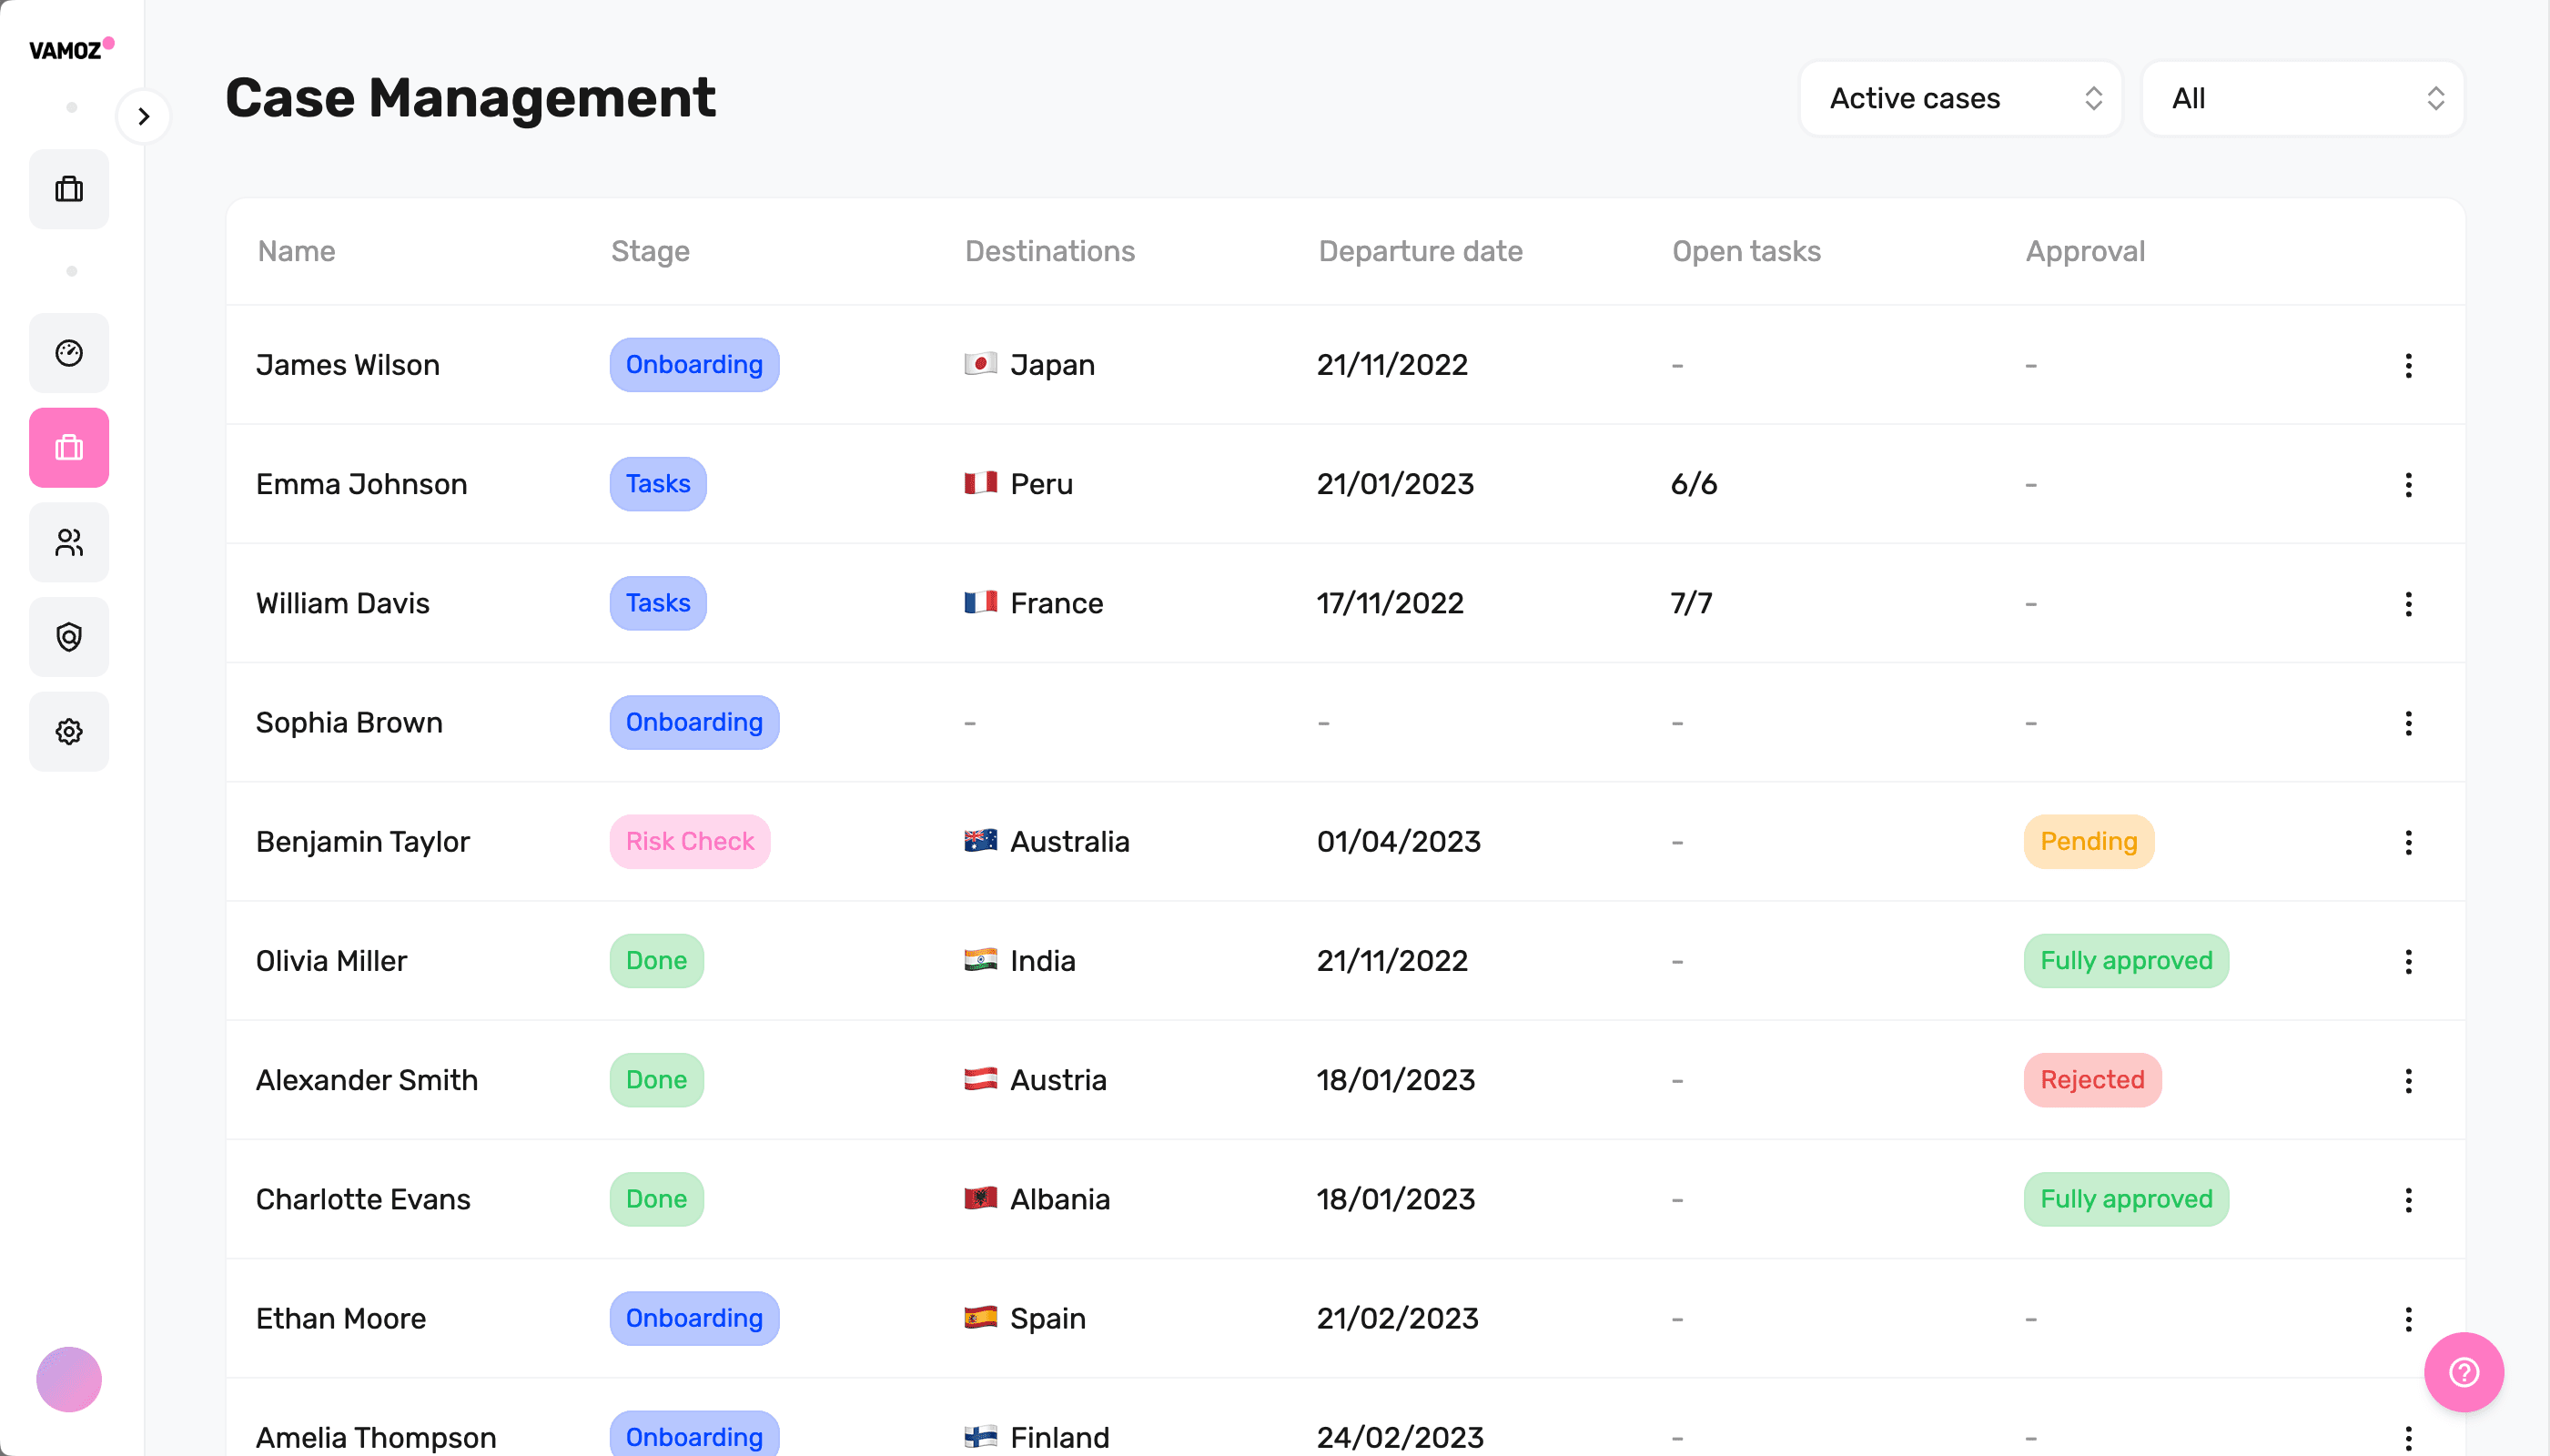Click the shield compliance icon in sidebar
This screenshot has height=1456, width=2550.
tap(69, 637)
